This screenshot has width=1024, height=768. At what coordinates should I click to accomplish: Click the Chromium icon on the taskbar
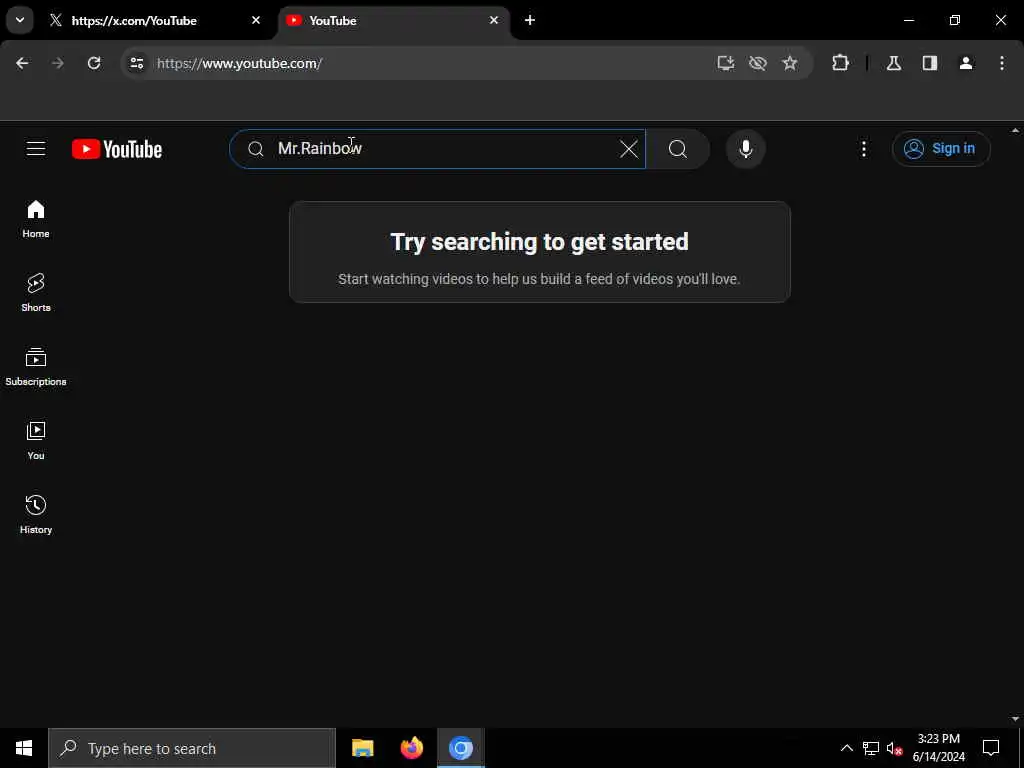point(460,748)
